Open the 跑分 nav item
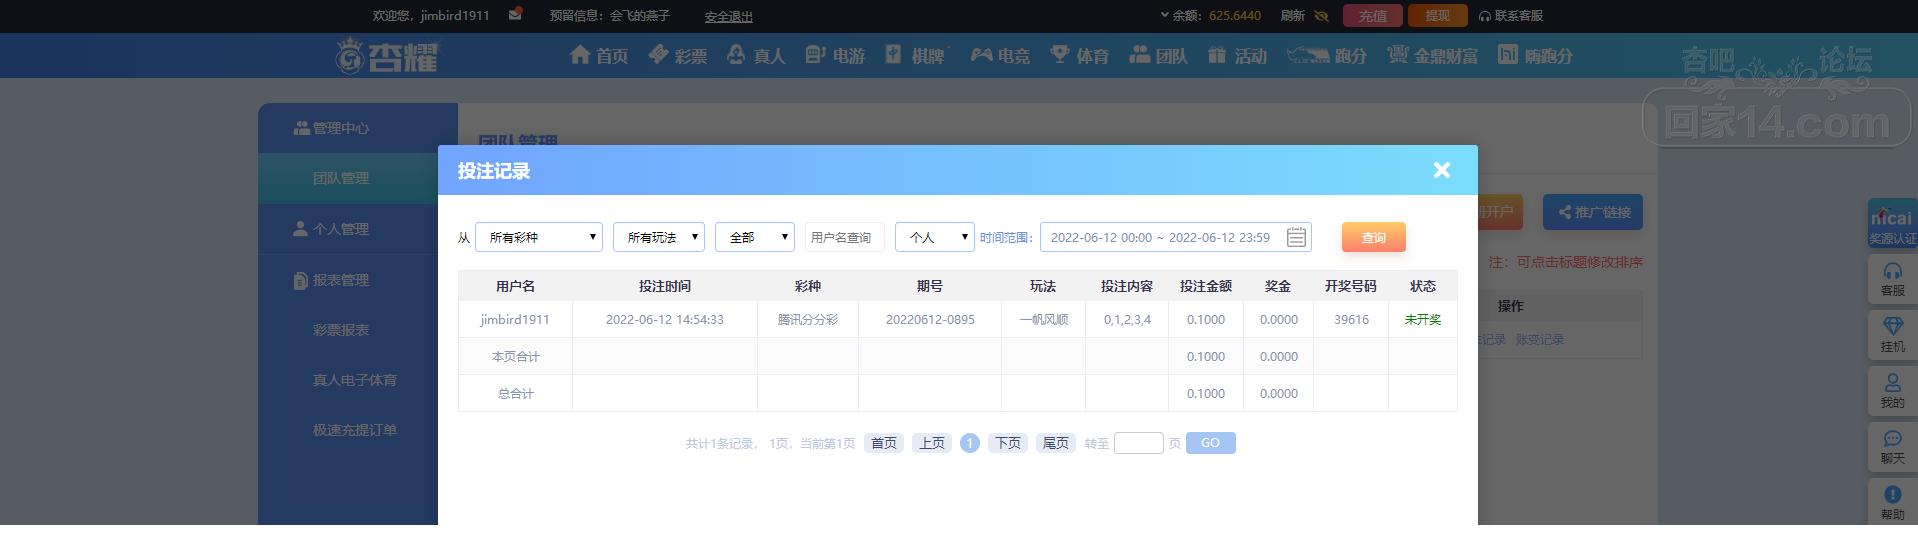1918x548 pixels. [1326, 56]
